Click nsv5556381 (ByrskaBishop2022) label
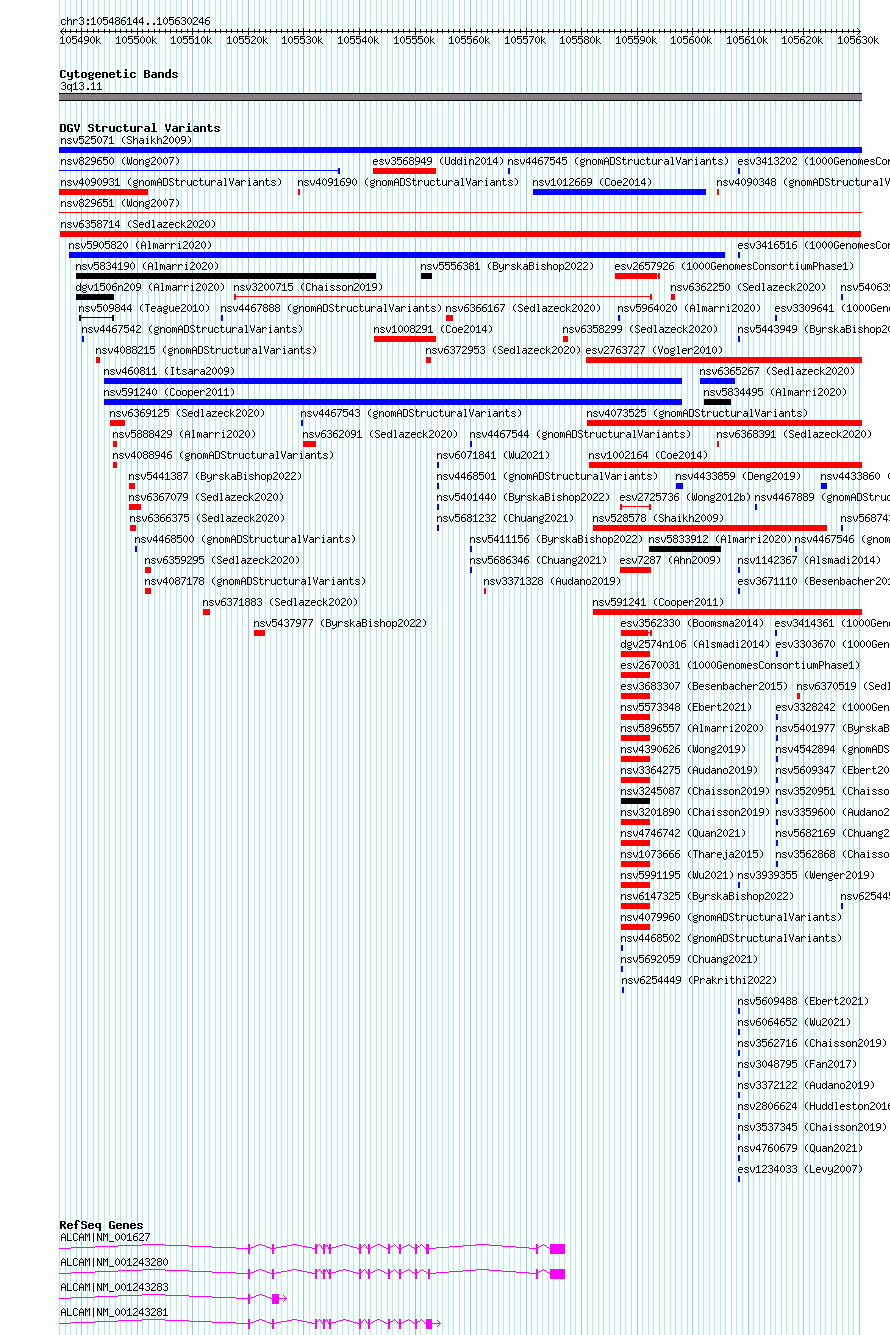 click(508, 266)
